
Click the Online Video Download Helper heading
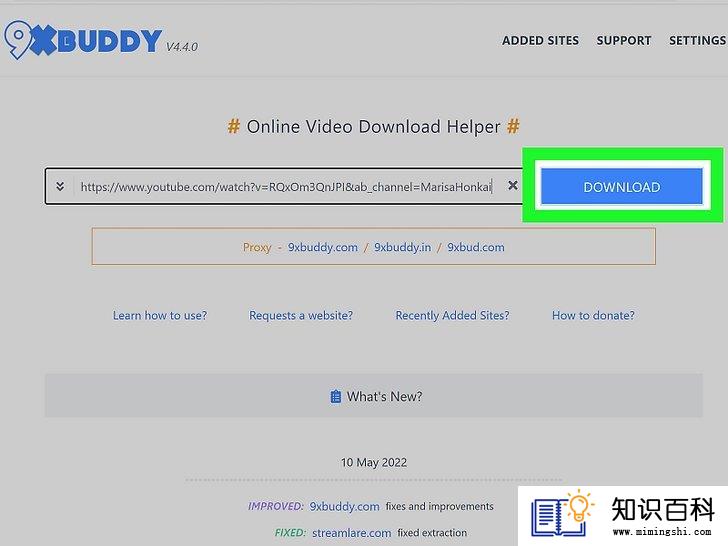pos(373,127)
